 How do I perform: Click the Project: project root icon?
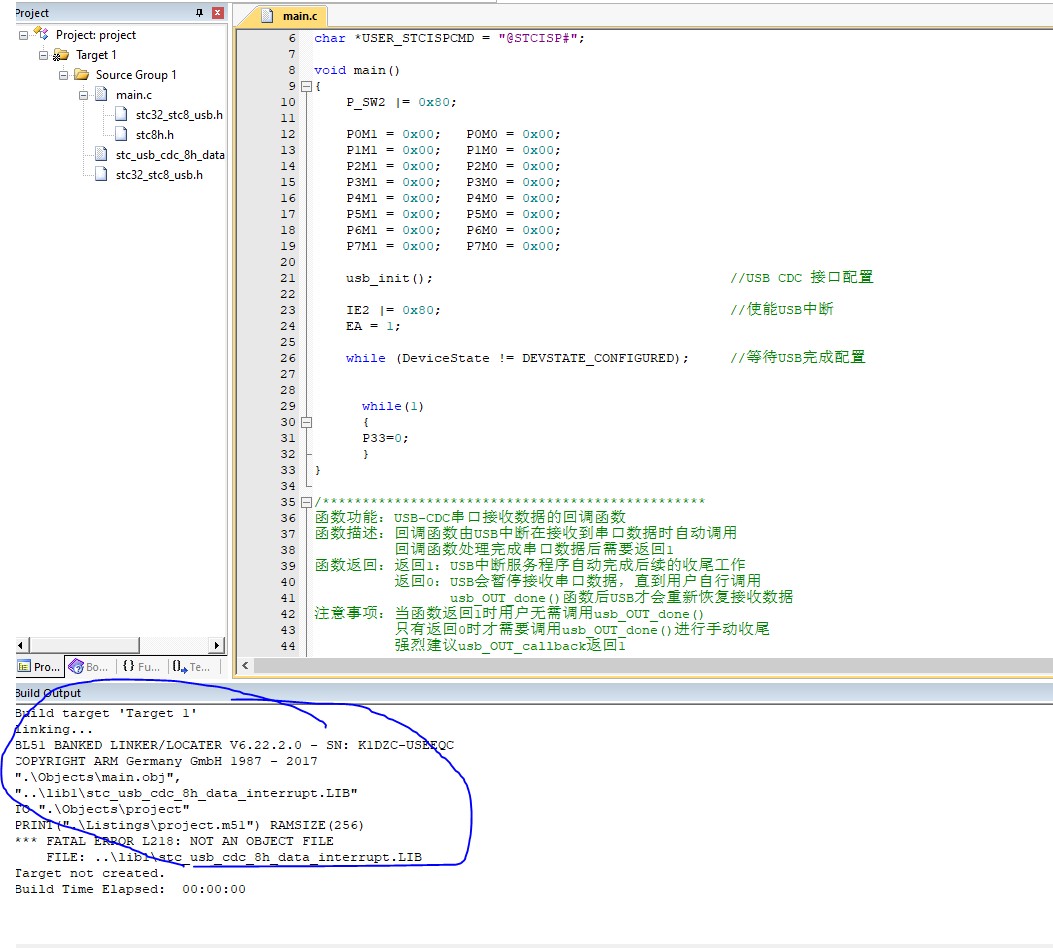tap(41, 34)
